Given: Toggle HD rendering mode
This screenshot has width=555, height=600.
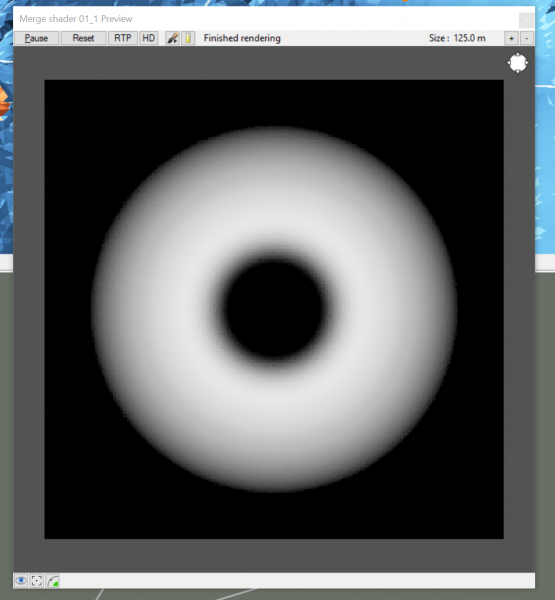Looking at the screenshot, I should coord(149,38).
